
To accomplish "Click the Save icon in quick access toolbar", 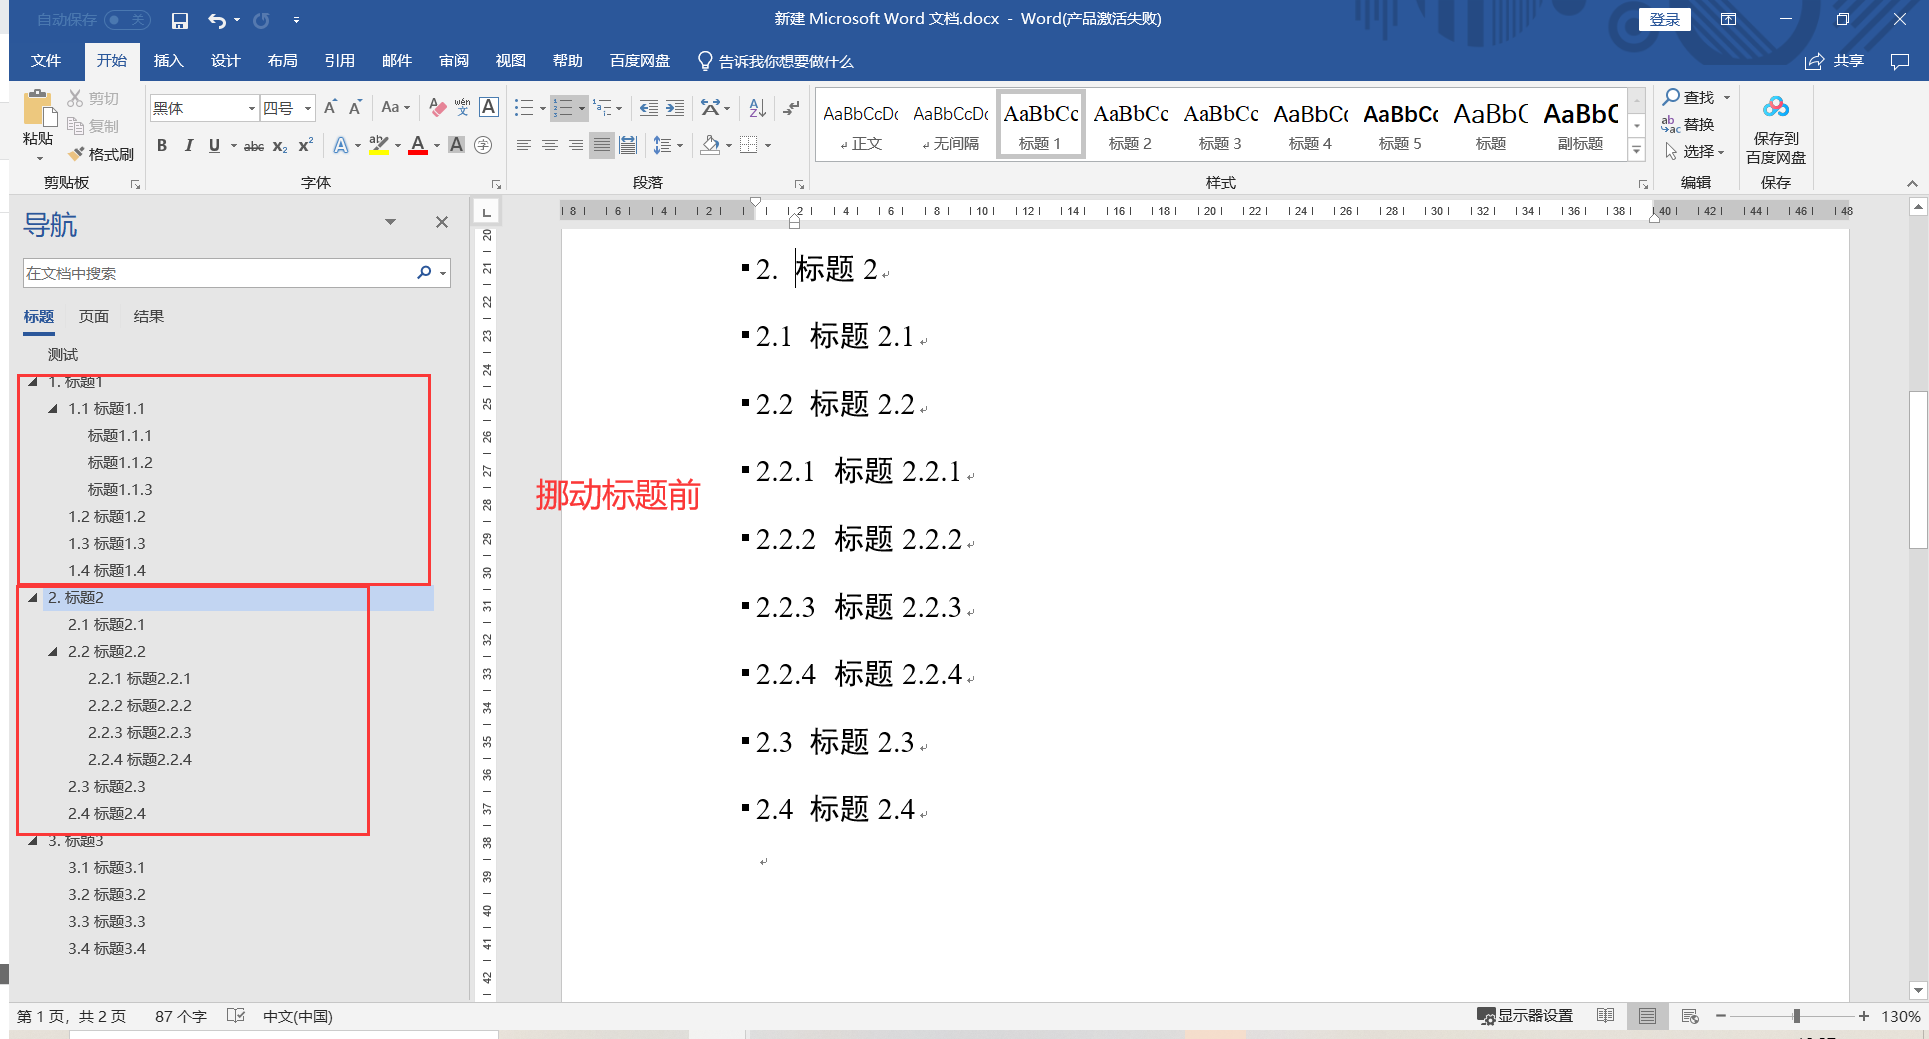I will point(180,20).
